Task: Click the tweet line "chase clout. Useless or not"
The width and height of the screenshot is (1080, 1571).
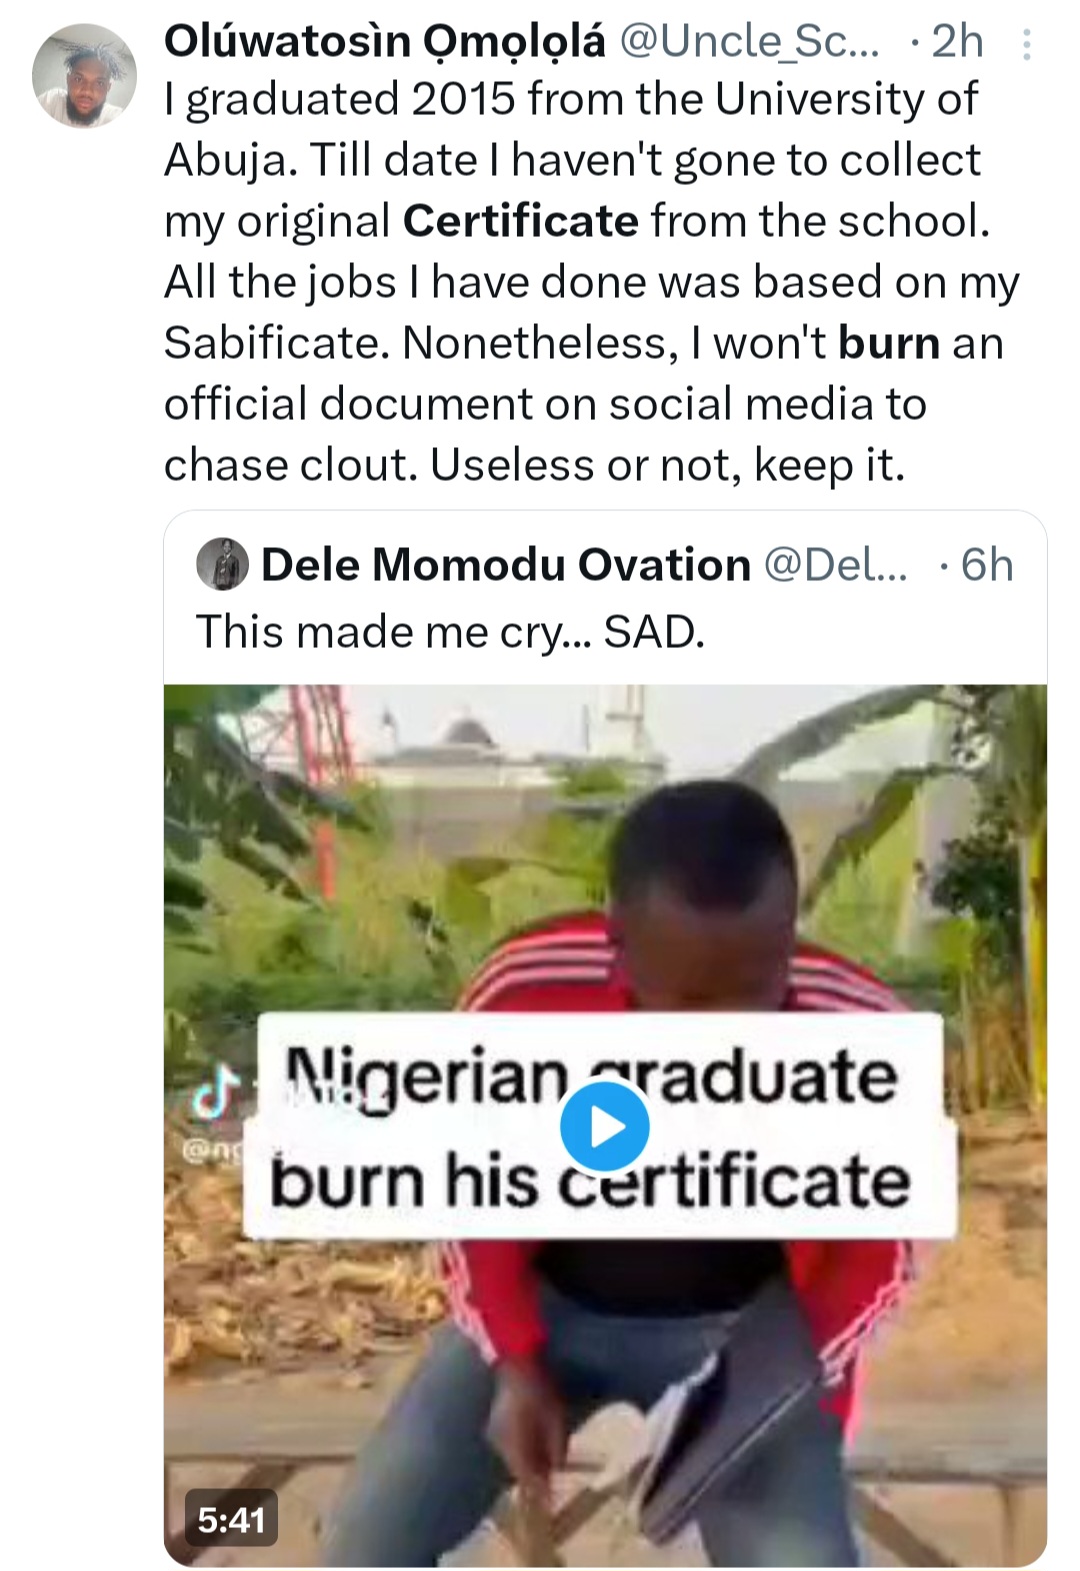Action: coord(533,465)
